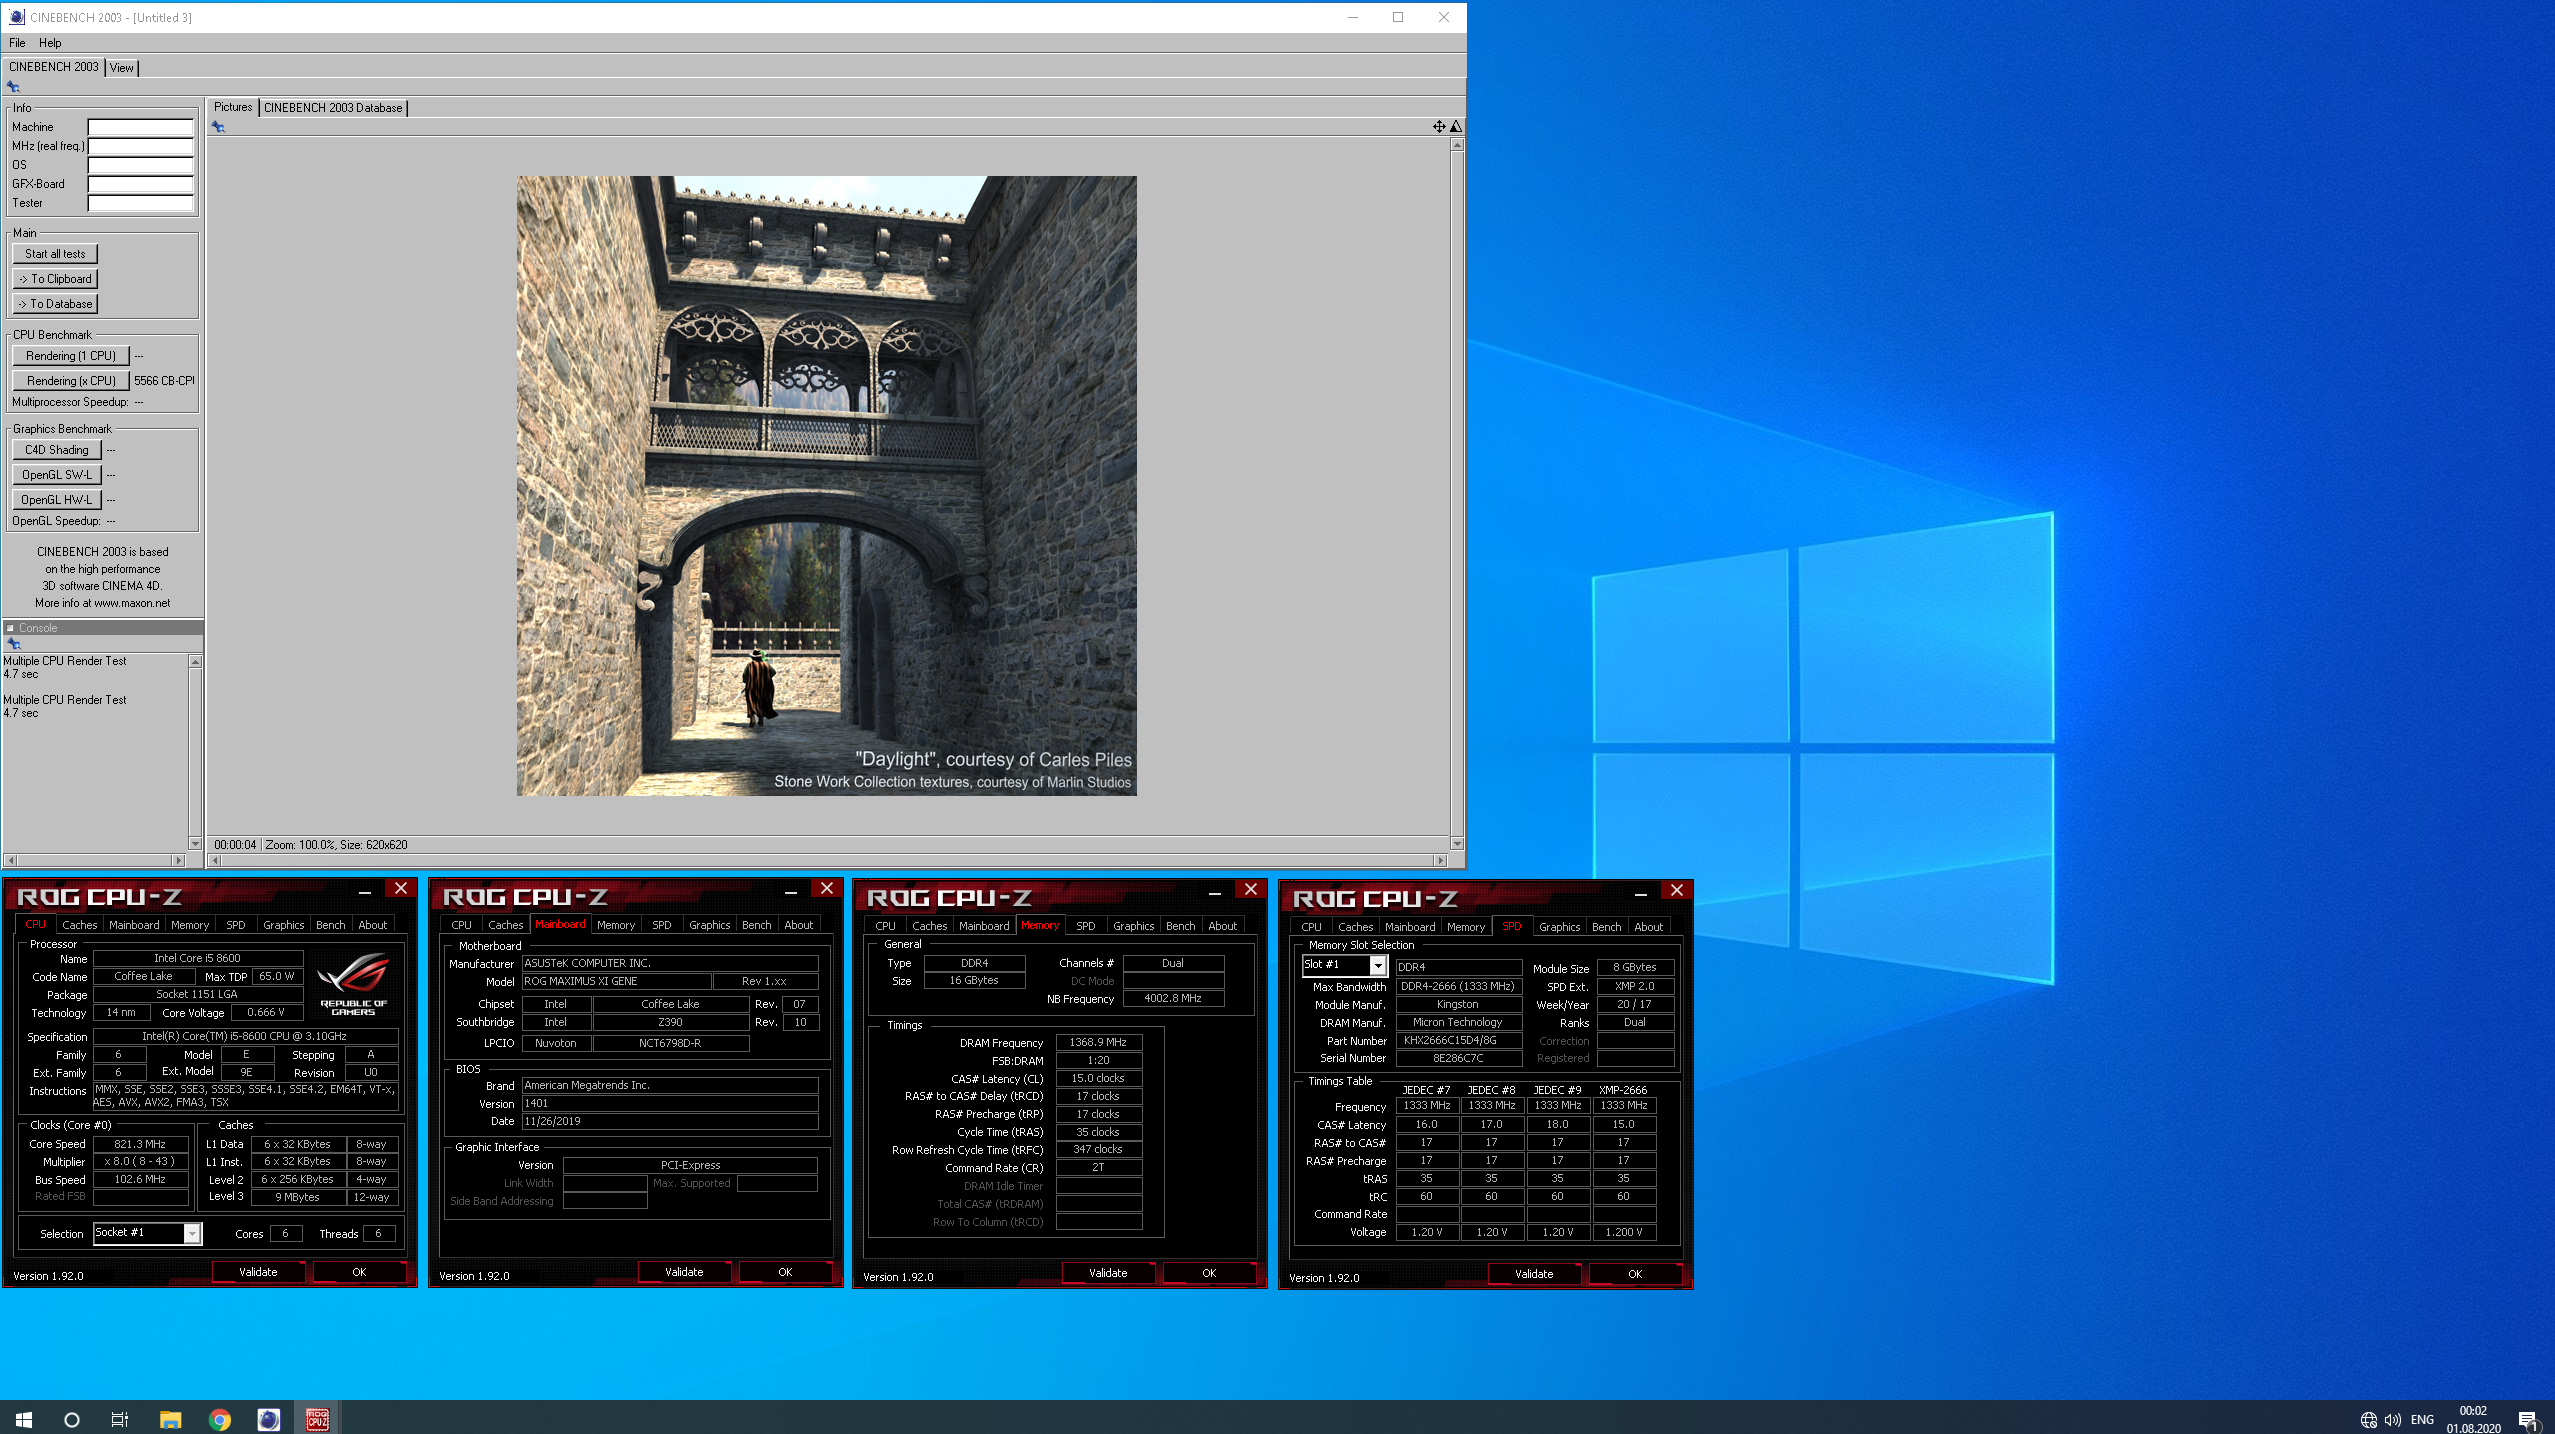Select the Pictures tab

tap(233, 107)
